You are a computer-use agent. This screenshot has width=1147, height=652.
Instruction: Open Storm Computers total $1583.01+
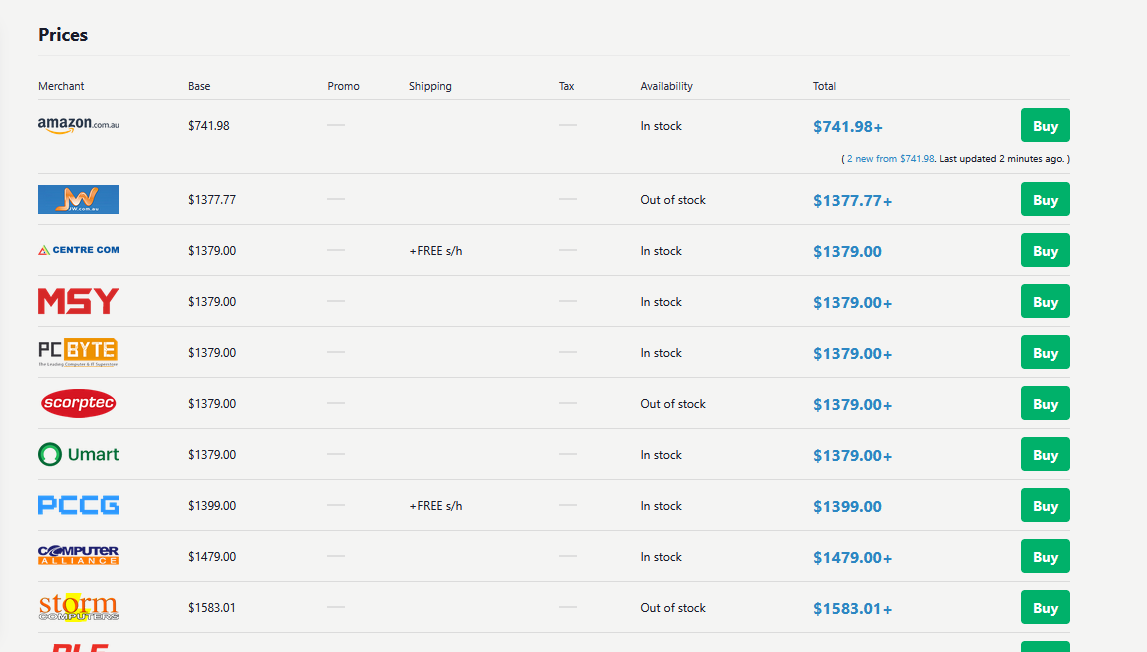(852, 608)
